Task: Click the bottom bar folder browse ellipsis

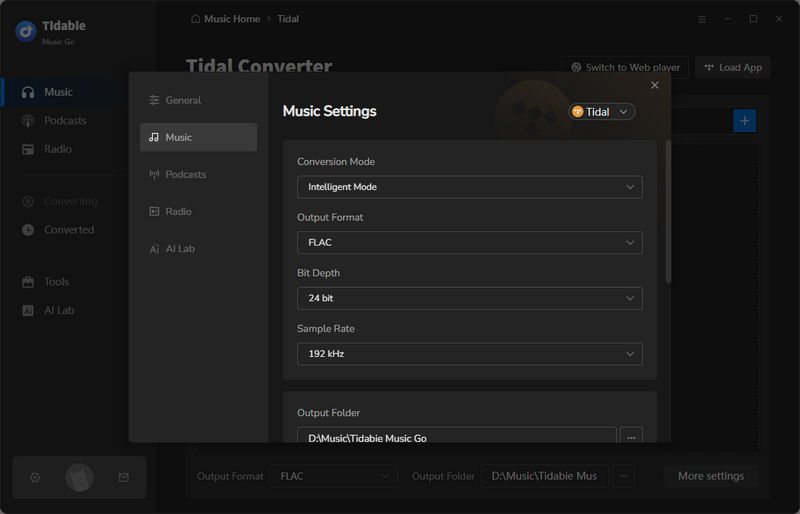Action: coord(623,476)
